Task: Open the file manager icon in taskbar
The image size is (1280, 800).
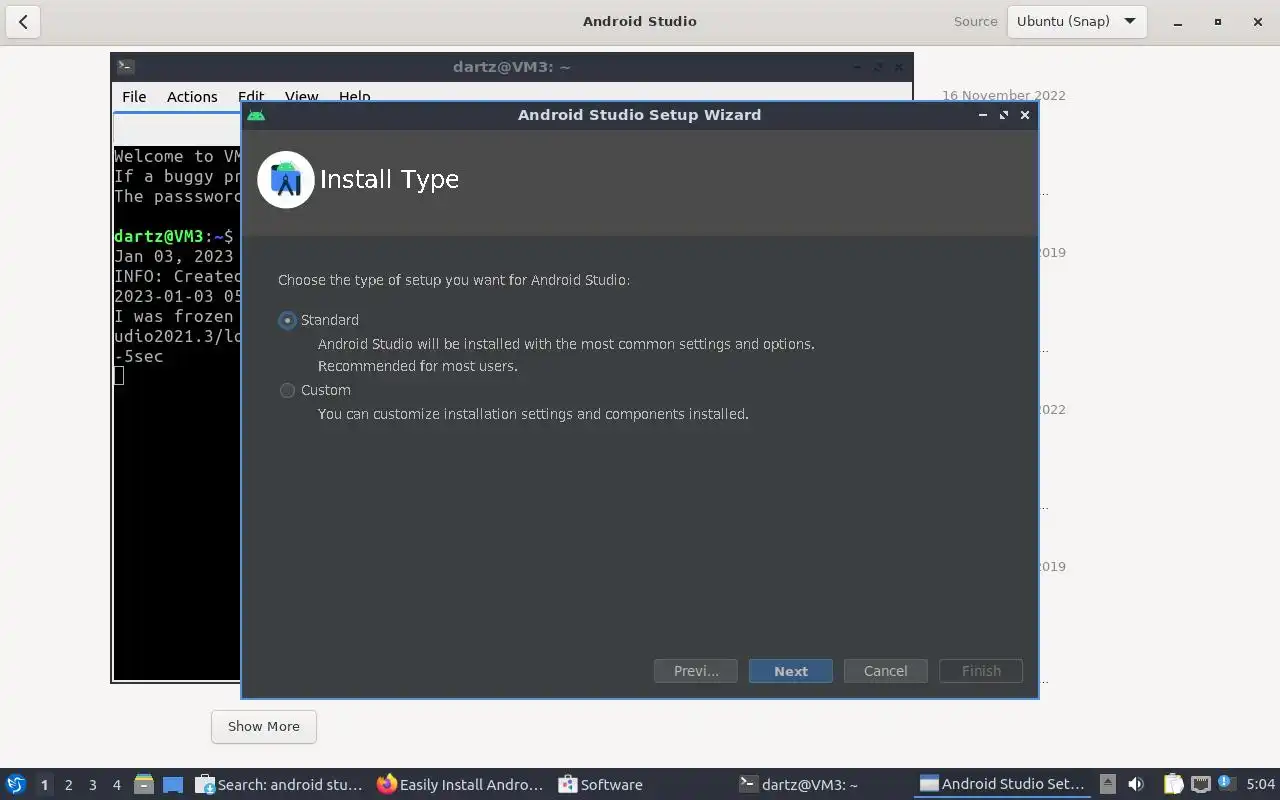Action: point(144,785)
